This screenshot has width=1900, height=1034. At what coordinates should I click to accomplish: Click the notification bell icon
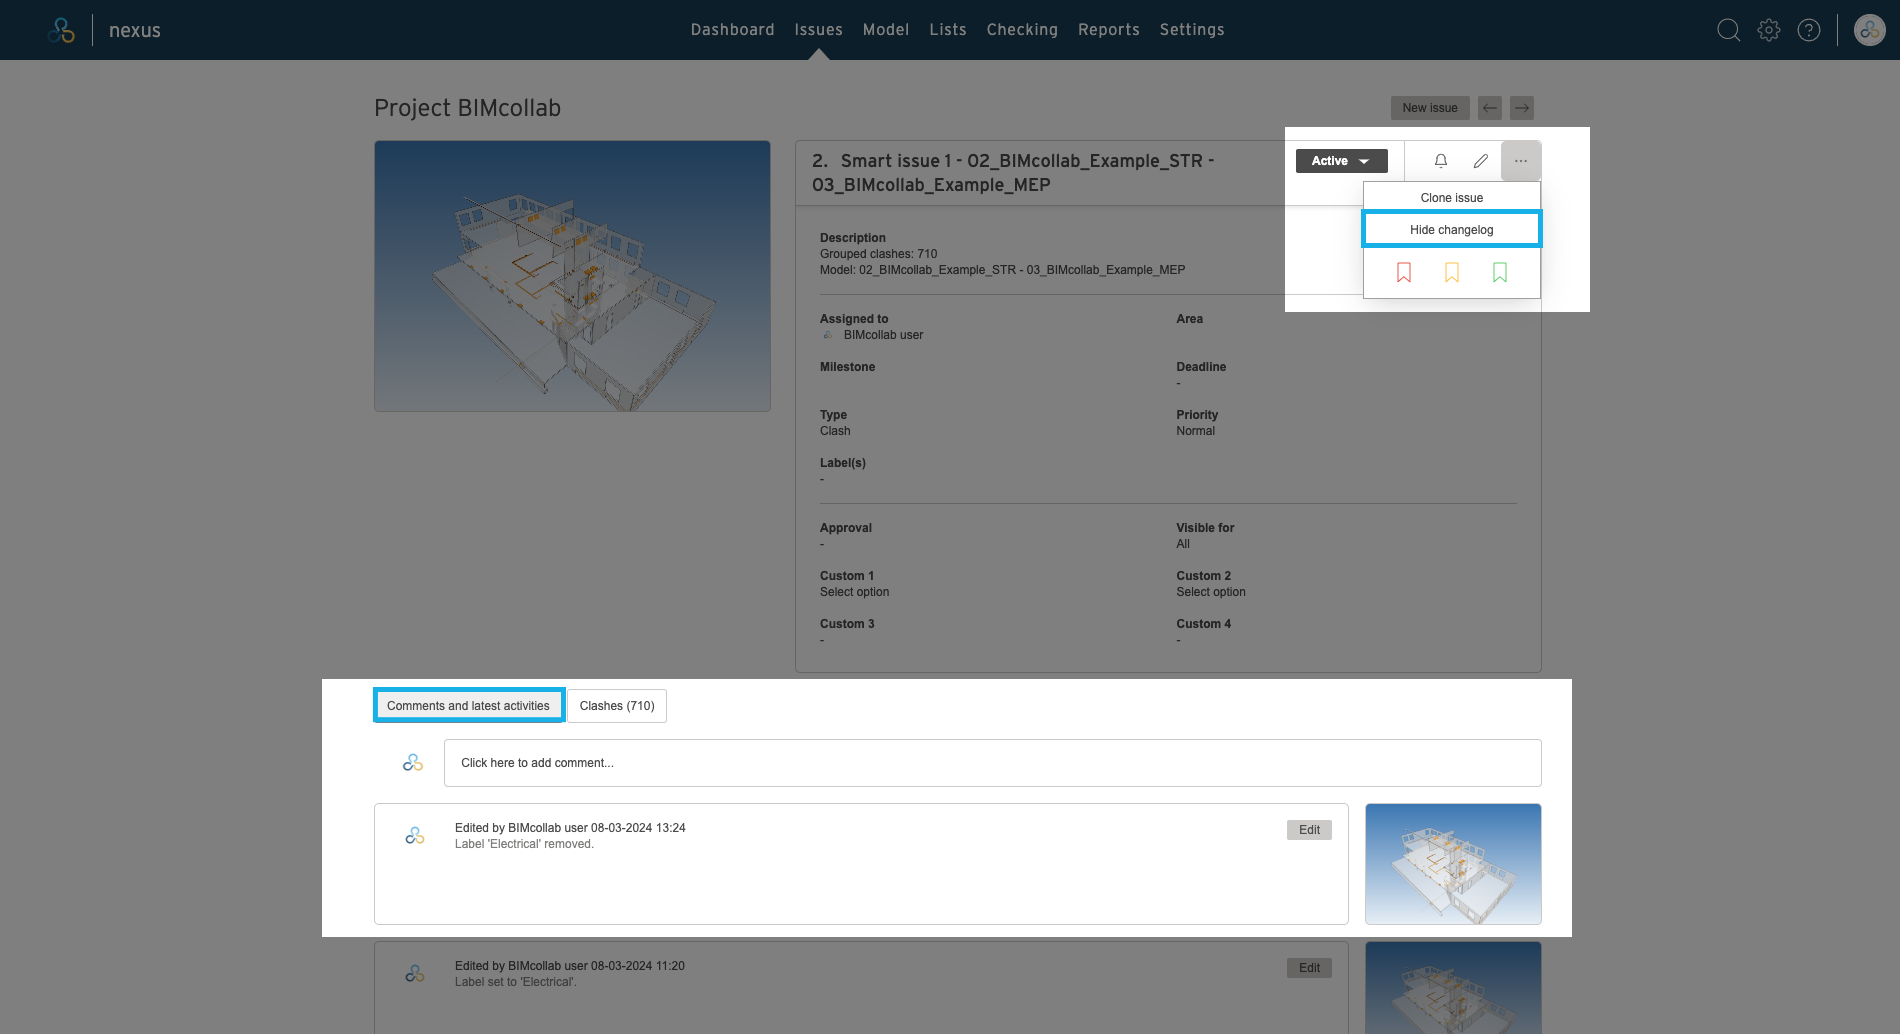coord(1441,161)
